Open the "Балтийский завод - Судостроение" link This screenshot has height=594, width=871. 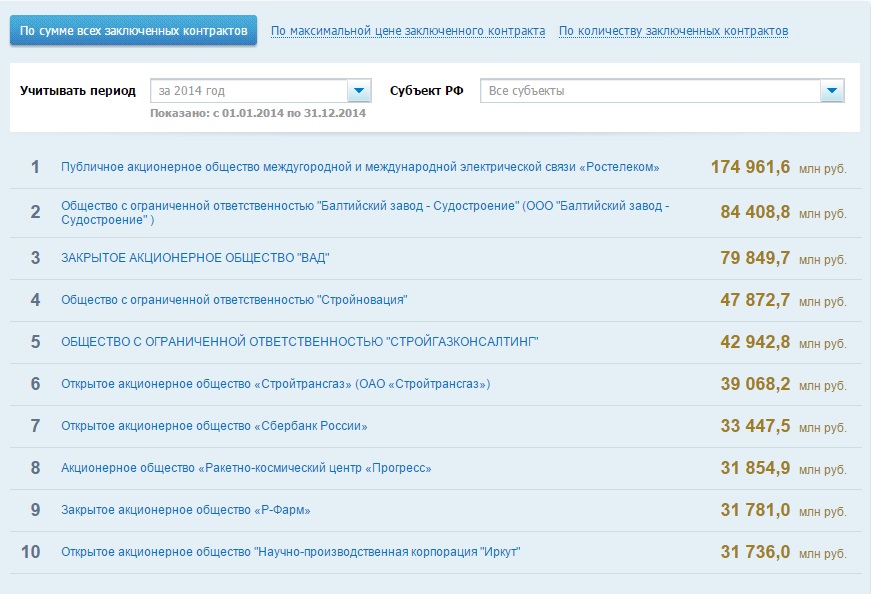click(x=365, y=212)
